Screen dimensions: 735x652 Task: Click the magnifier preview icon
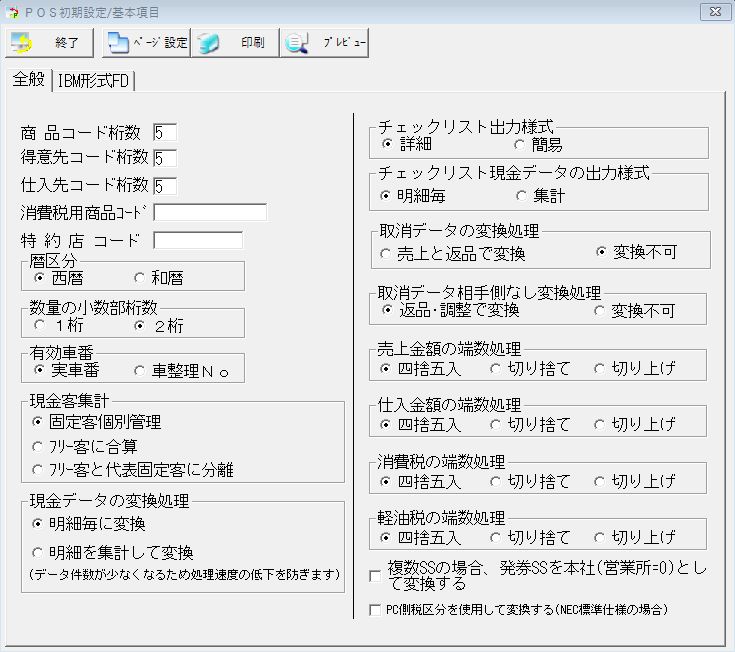[297, 43]
